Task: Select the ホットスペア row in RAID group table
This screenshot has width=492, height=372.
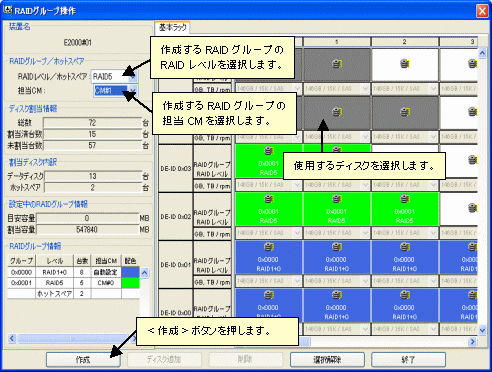Action: point(73,294)
